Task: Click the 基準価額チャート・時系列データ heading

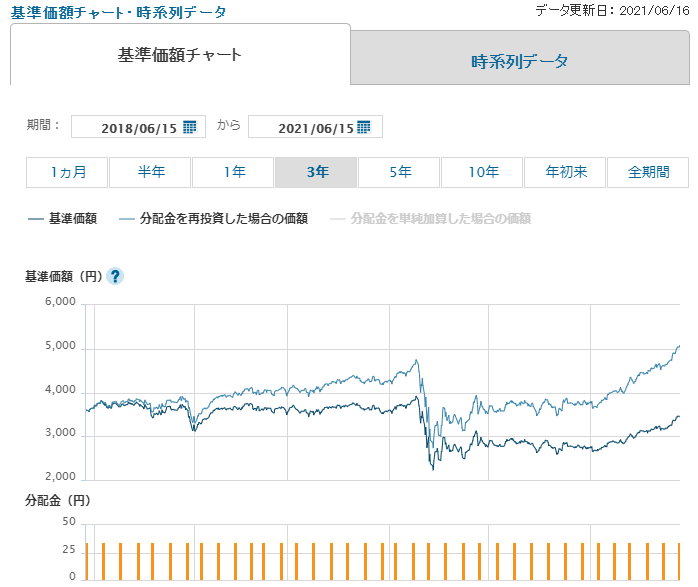Action: pyautogui.click(x=118, y=12)
